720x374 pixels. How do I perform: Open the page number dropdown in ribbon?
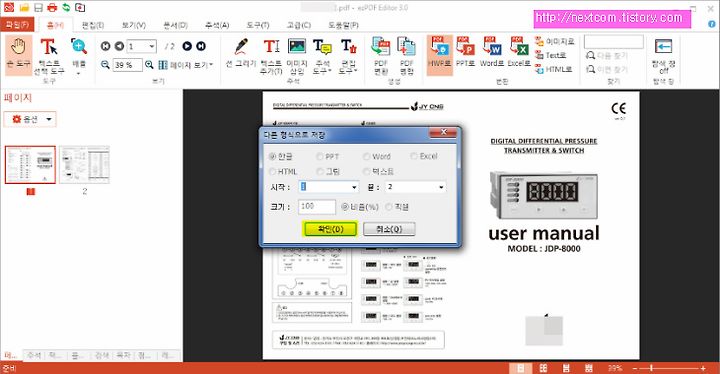152,46
